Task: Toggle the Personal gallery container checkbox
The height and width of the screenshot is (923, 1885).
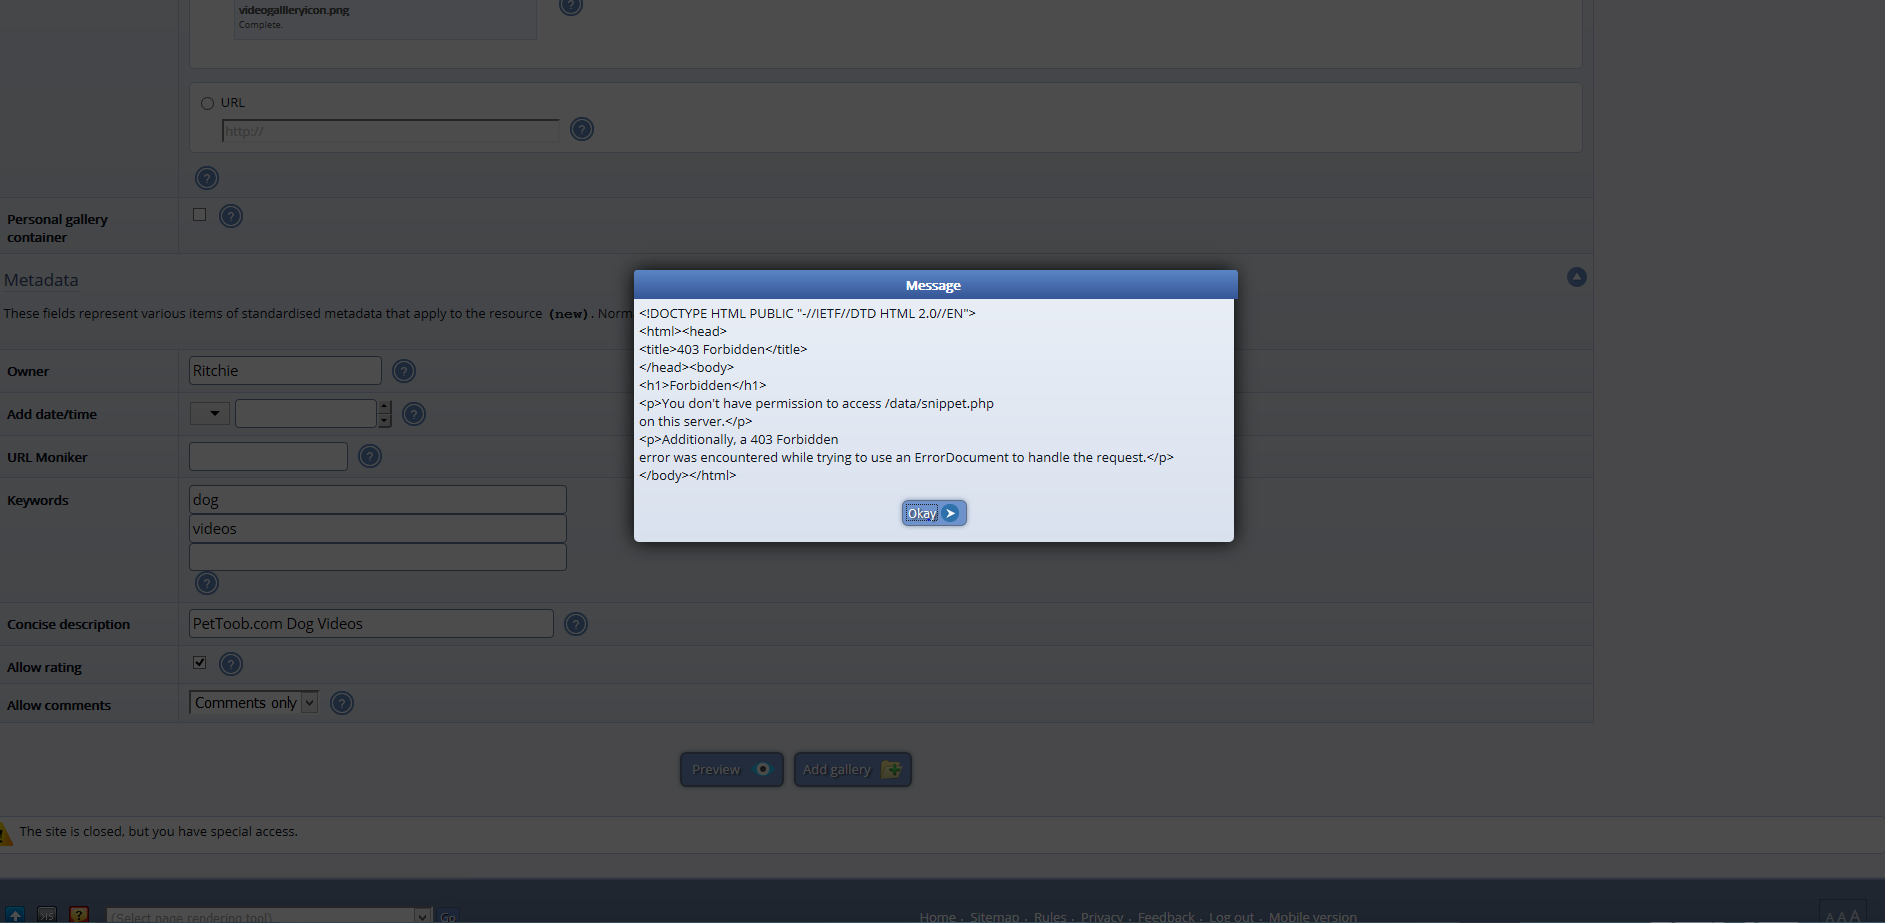Action: [x=200, y=215]
